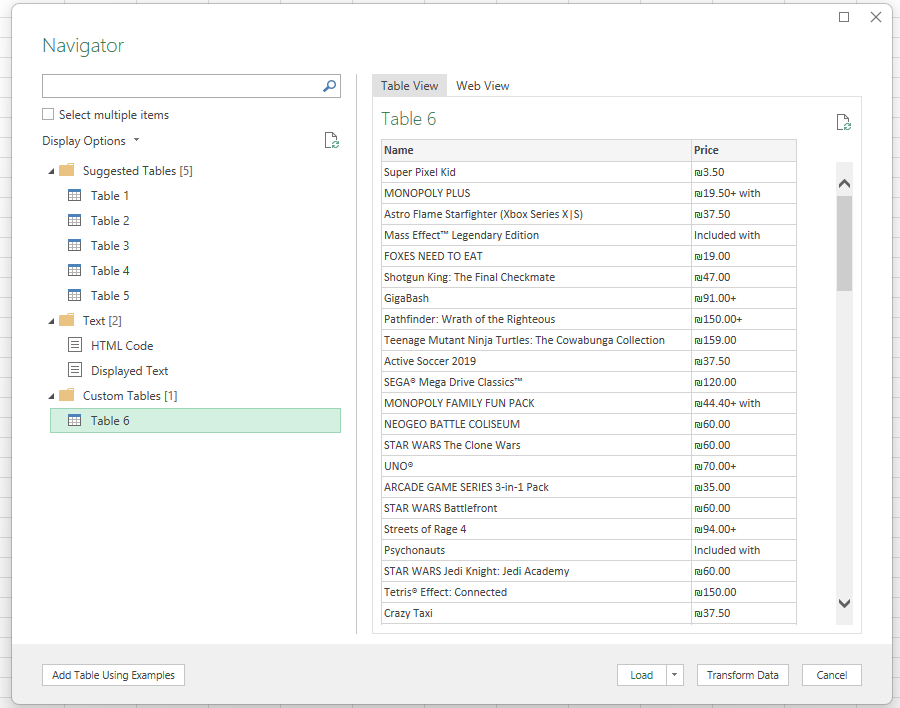Click the search magnifier icon in Navigator

coord(329,86)
